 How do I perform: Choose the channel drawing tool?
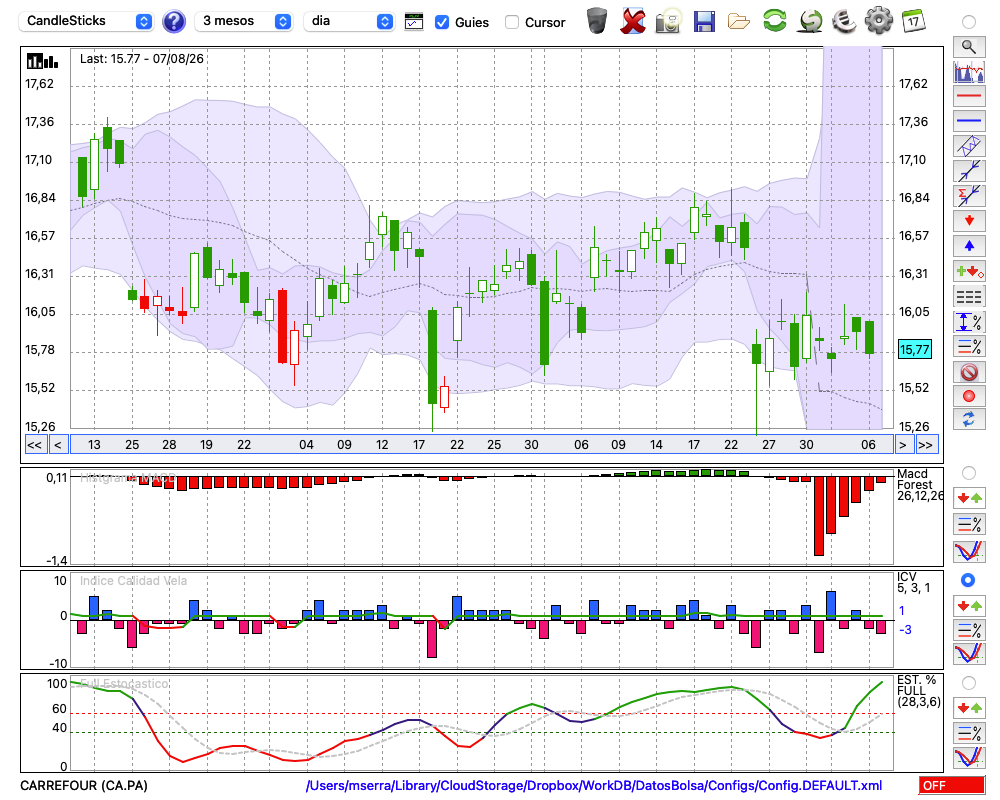969,146
